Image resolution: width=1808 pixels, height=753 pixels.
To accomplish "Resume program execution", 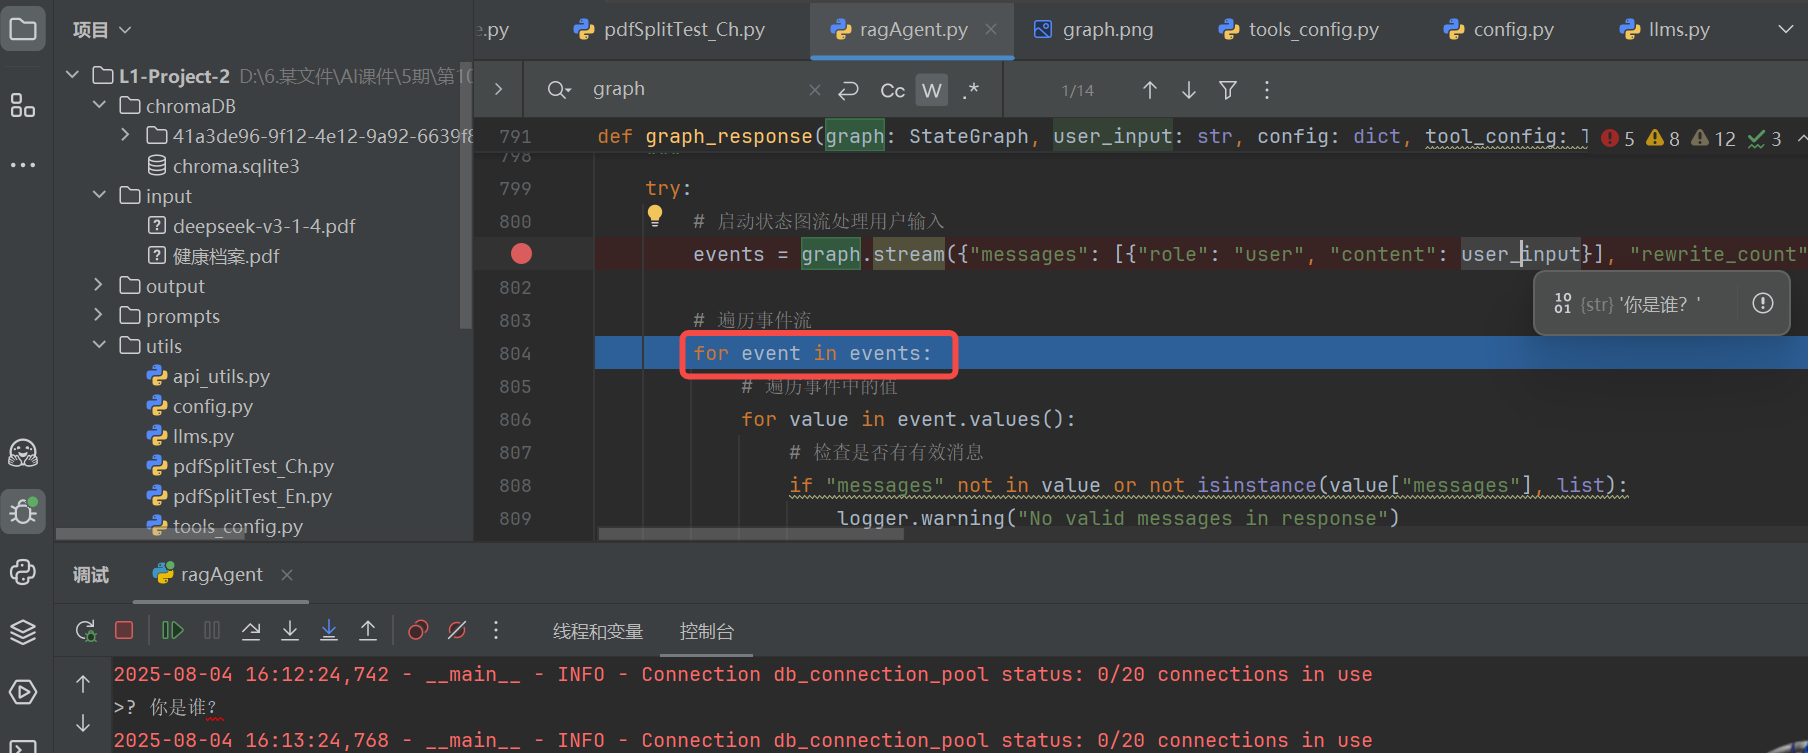I will tap(173, 630).
